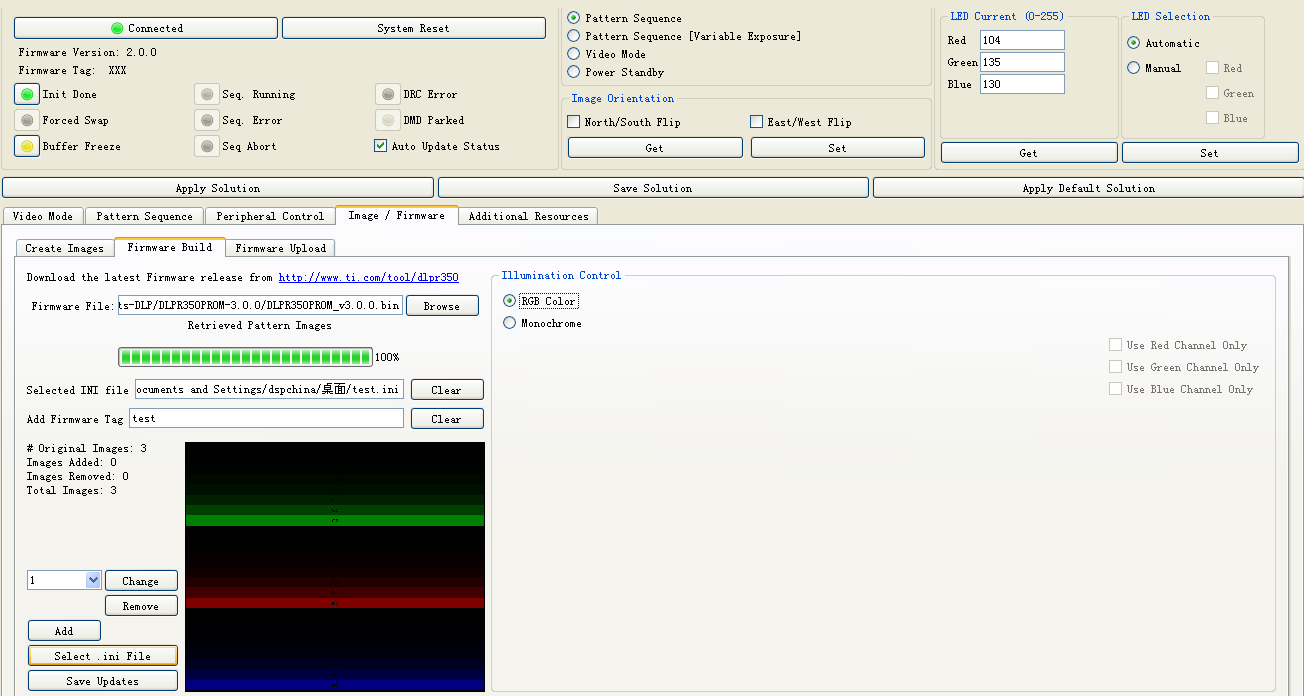Switch to the Pattern Sequence tab

tap(144, 216)
